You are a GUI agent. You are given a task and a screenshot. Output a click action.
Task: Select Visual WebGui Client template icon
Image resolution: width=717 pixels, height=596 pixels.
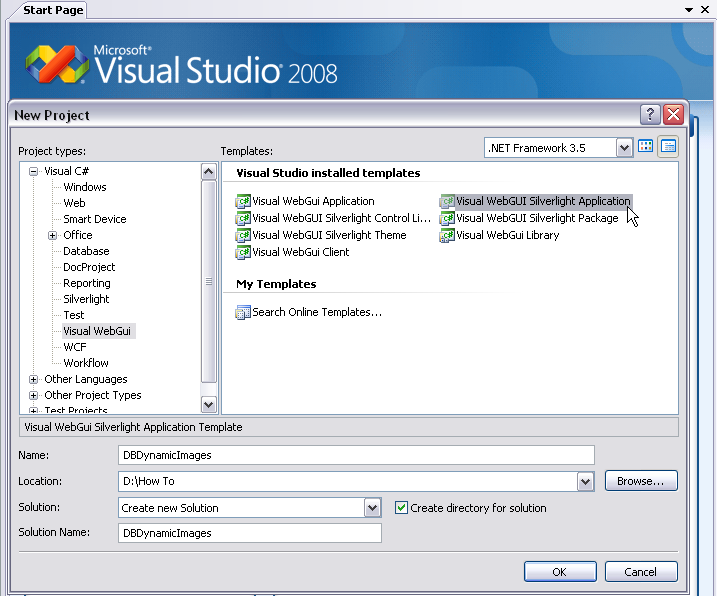[x=243, y=252]
